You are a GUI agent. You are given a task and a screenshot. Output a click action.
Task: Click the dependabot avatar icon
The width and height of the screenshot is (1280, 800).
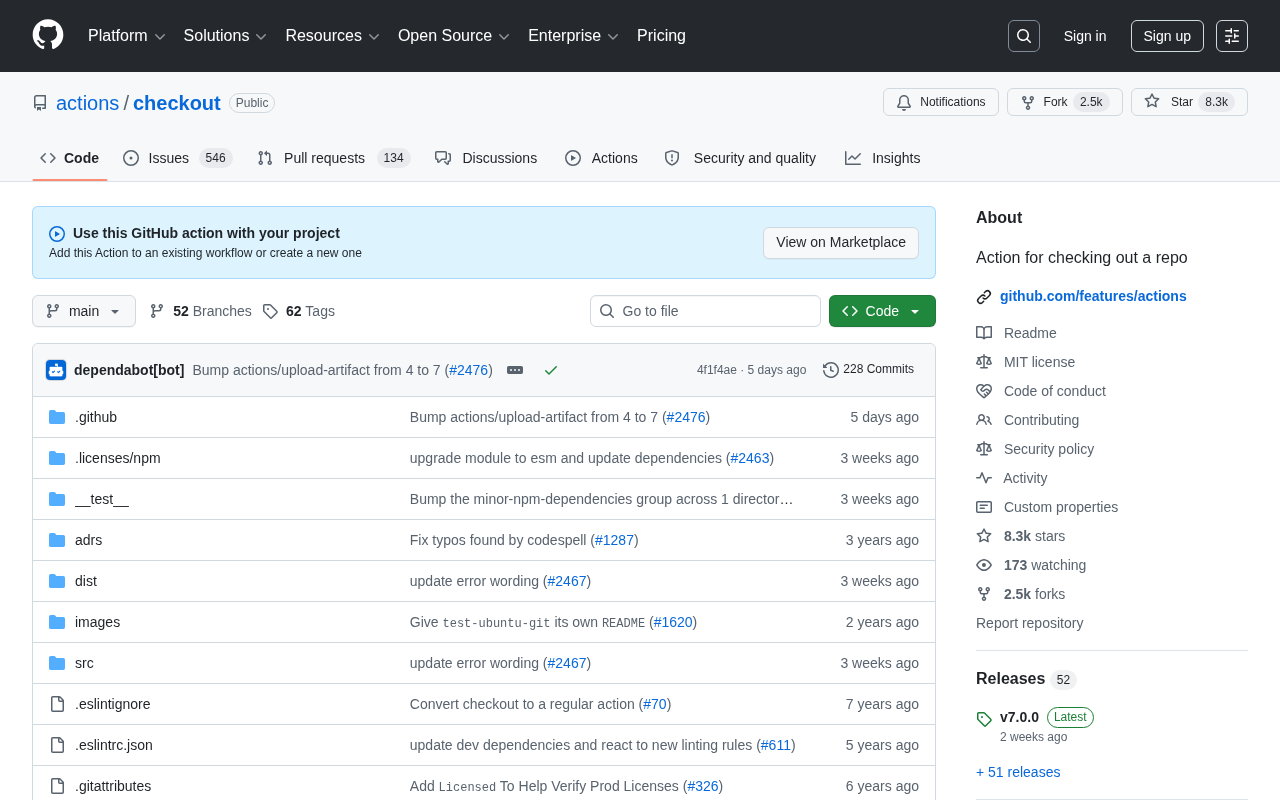point(56,370)
